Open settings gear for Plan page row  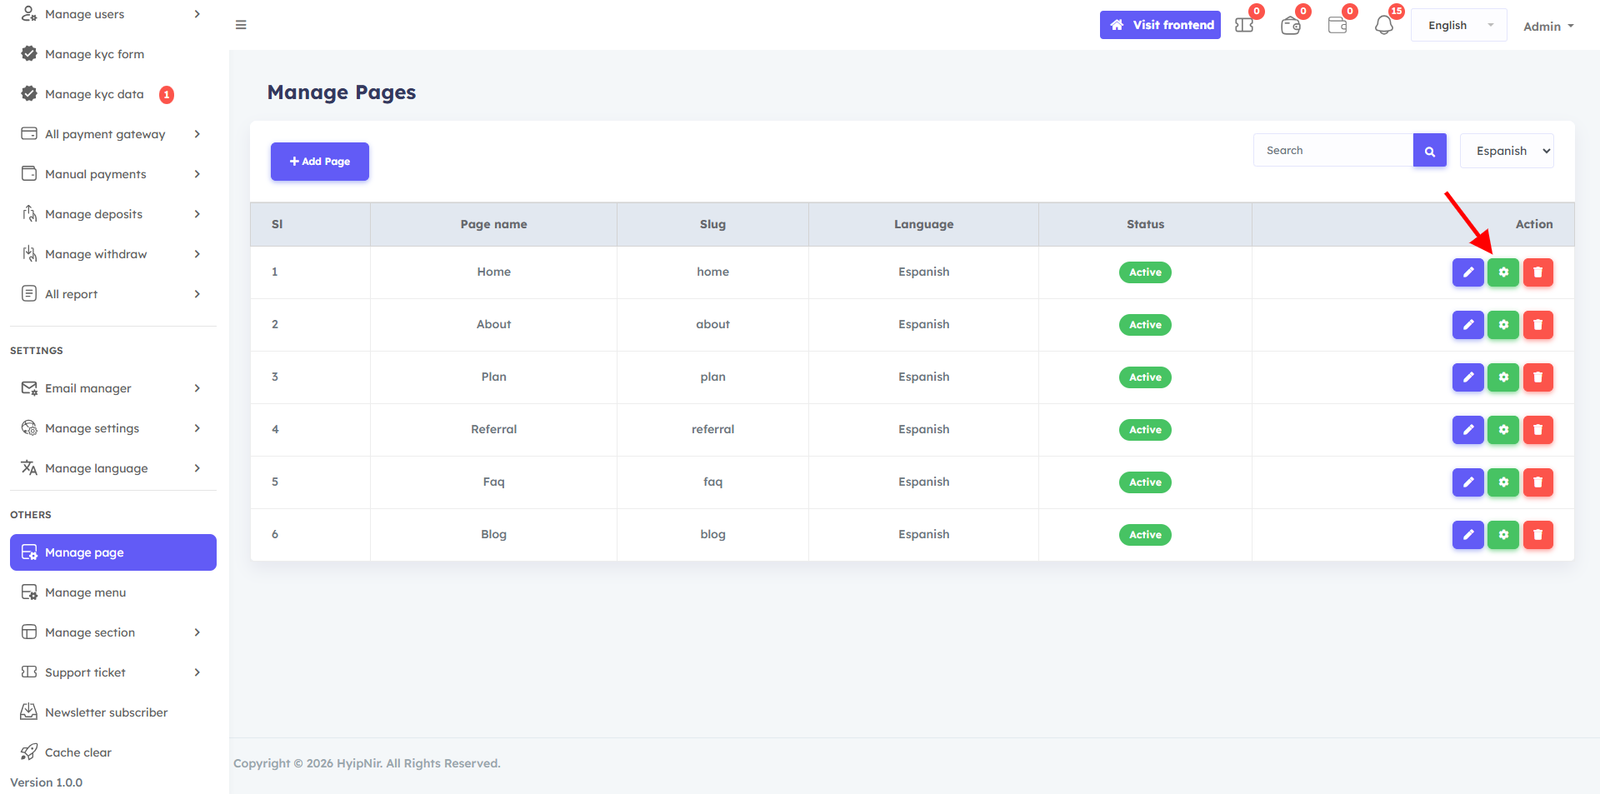[x=1502, y=377]
